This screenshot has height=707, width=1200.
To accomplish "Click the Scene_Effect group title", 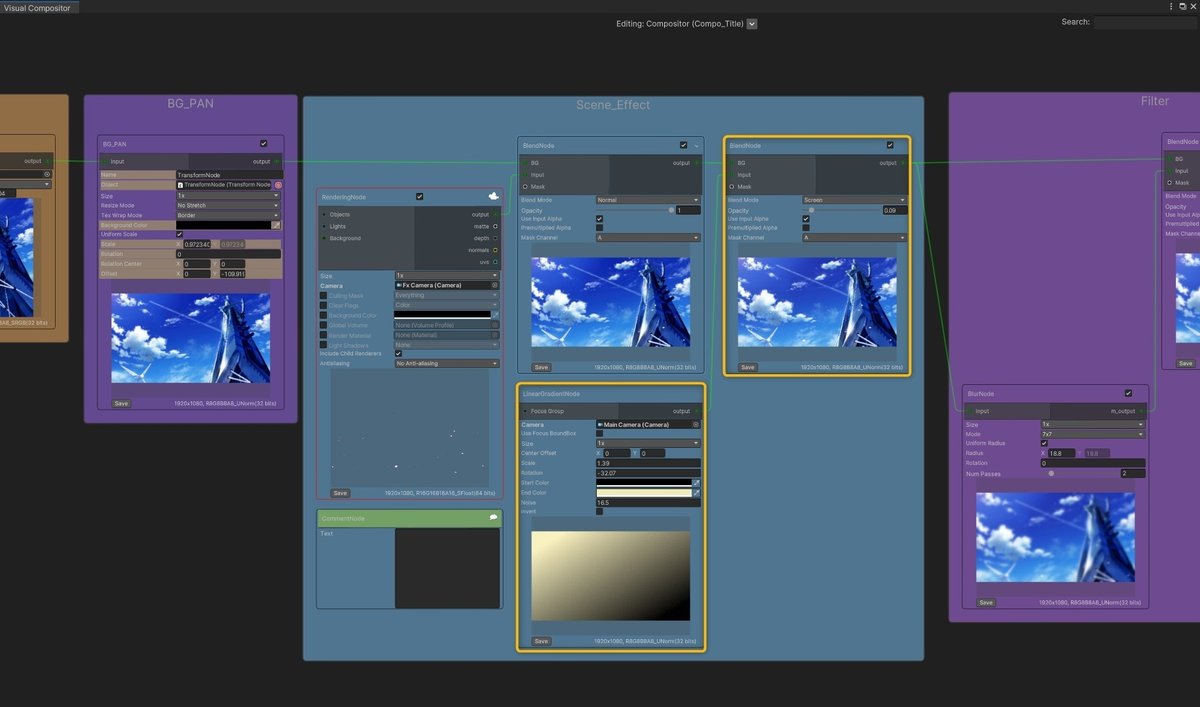I will (613, 104).
